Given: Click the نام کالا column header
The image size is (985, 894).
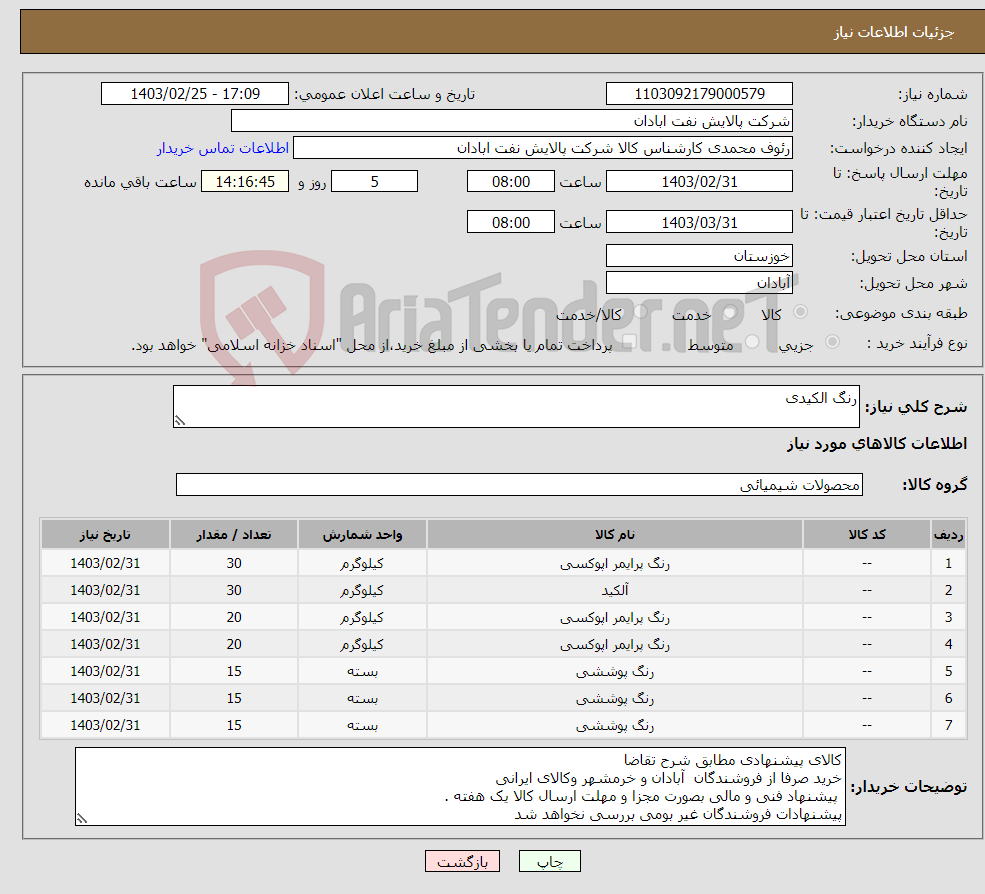Looking at the screenshot, I should [x=615, y=535].
